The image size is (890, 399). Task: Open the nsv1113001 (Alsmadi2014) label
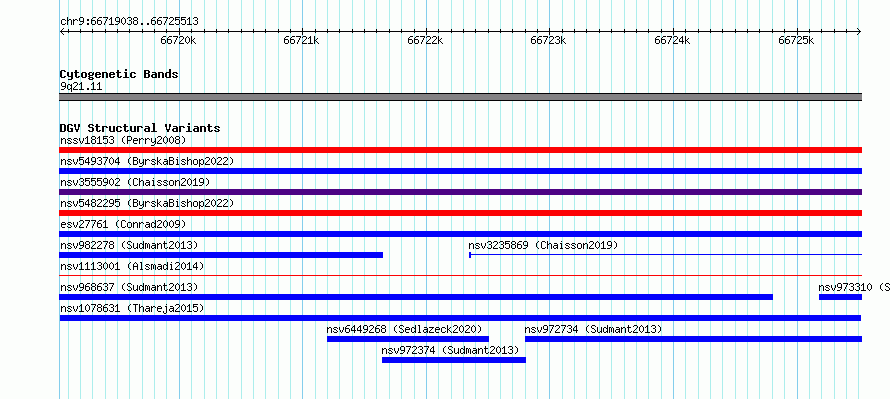point(132,266)
